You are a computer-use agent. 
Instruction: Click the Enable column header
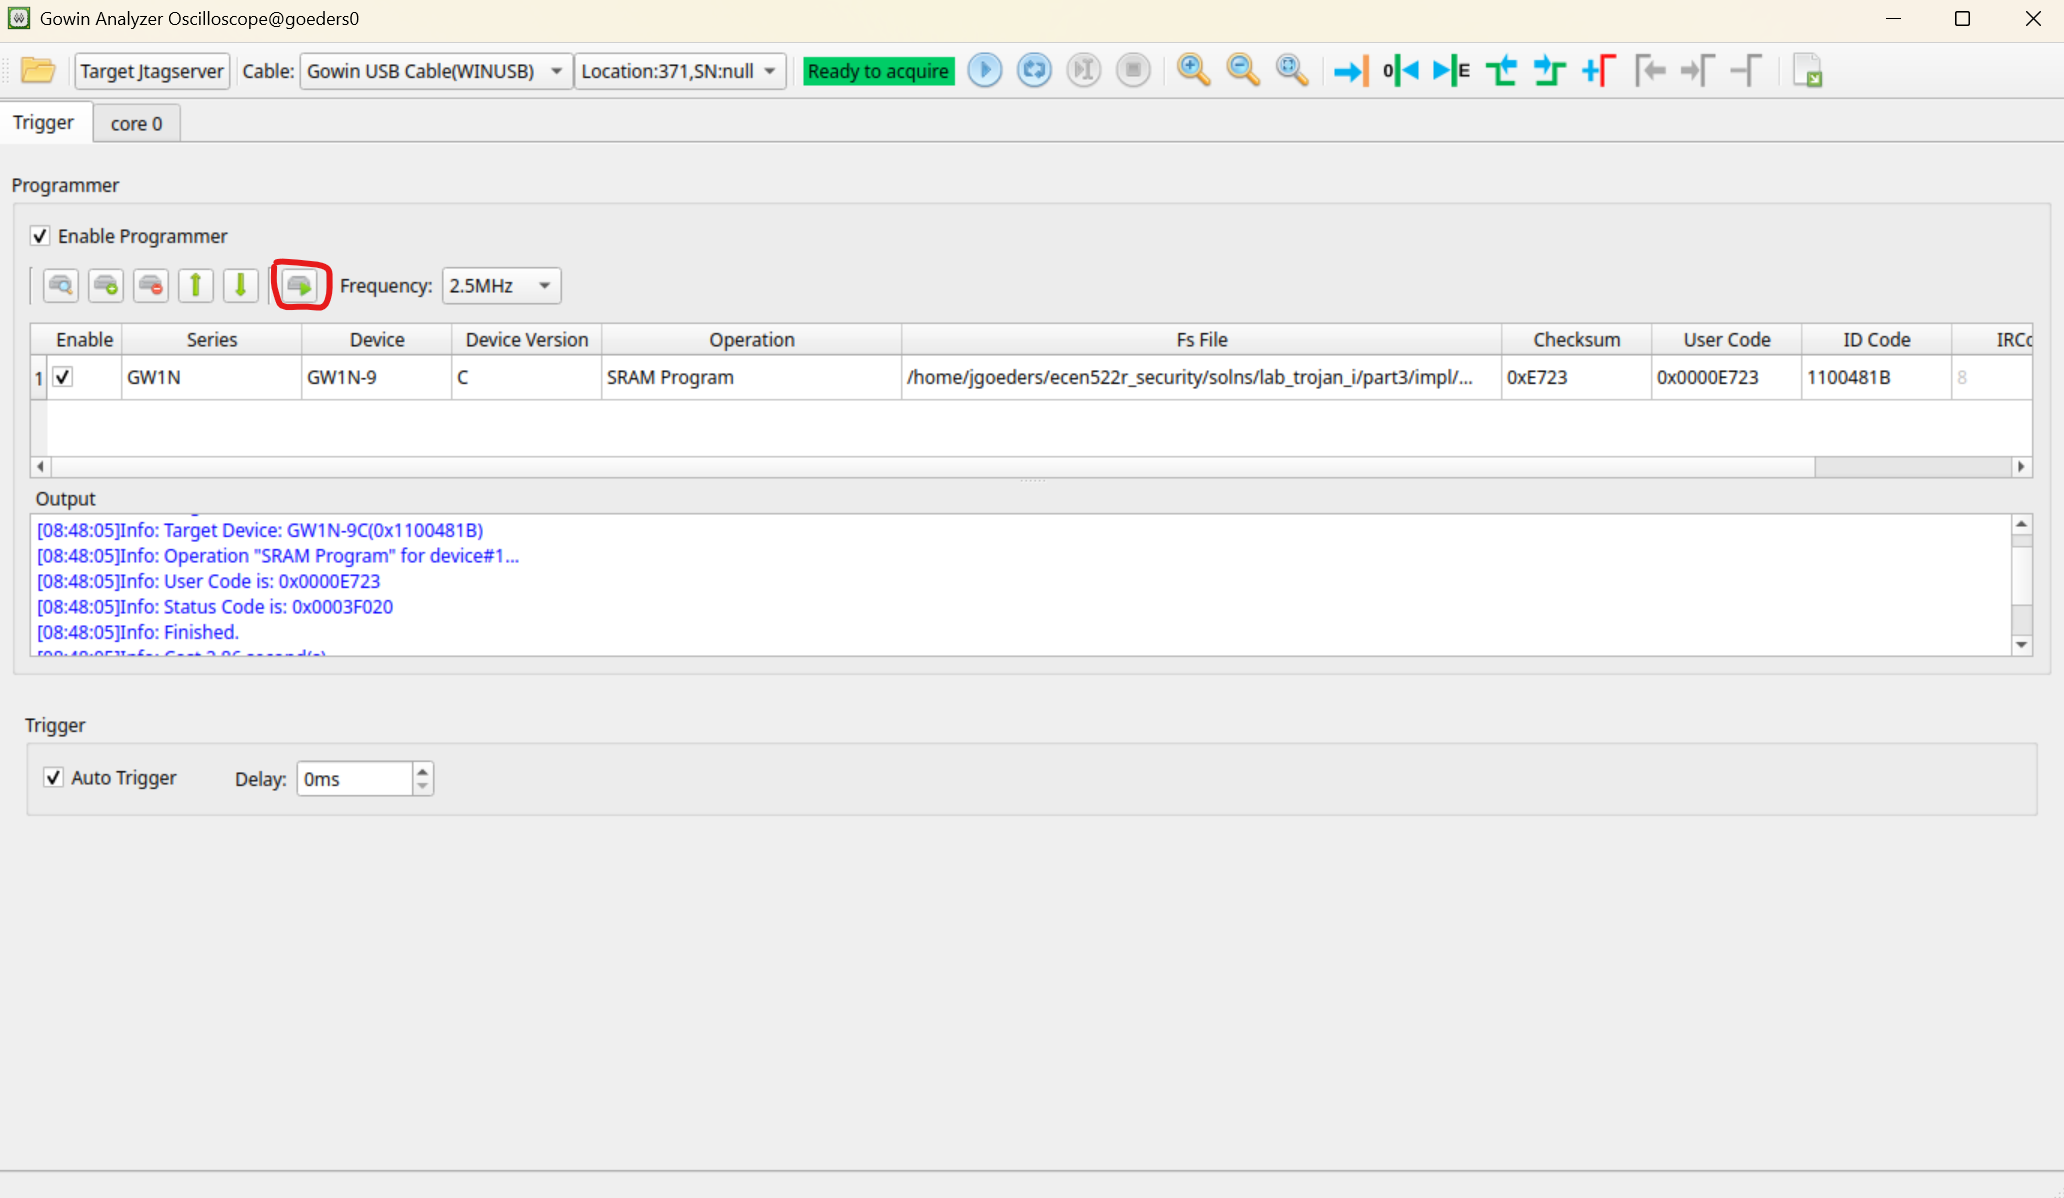pos(85,340)
